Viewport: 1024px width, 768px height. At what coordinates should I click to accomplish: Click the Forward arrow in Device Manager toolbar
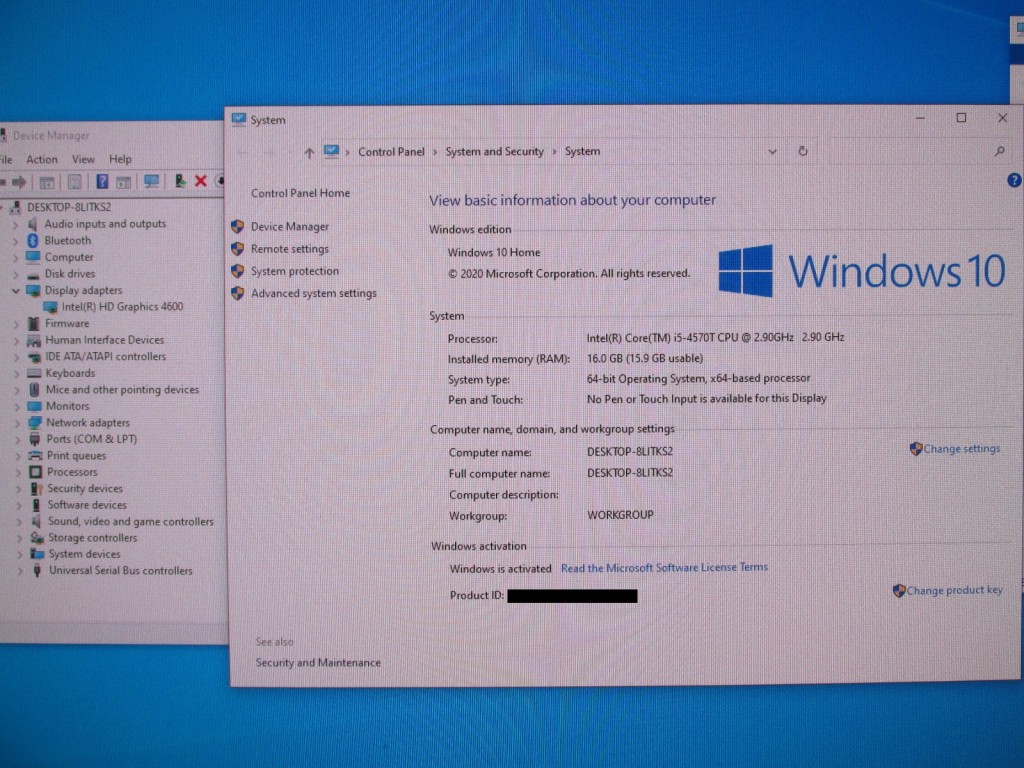click(x=19, y=182)
